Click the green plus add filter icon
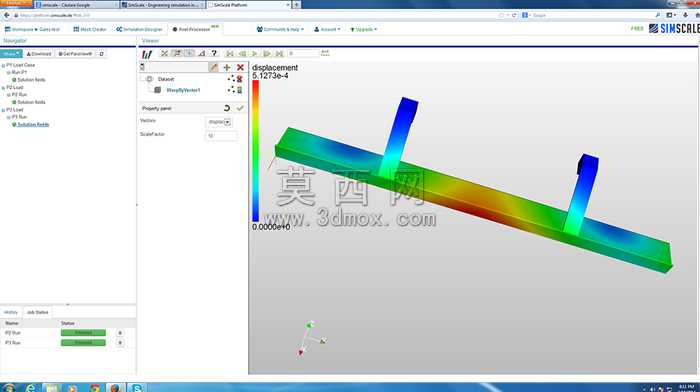 (227, 67)
